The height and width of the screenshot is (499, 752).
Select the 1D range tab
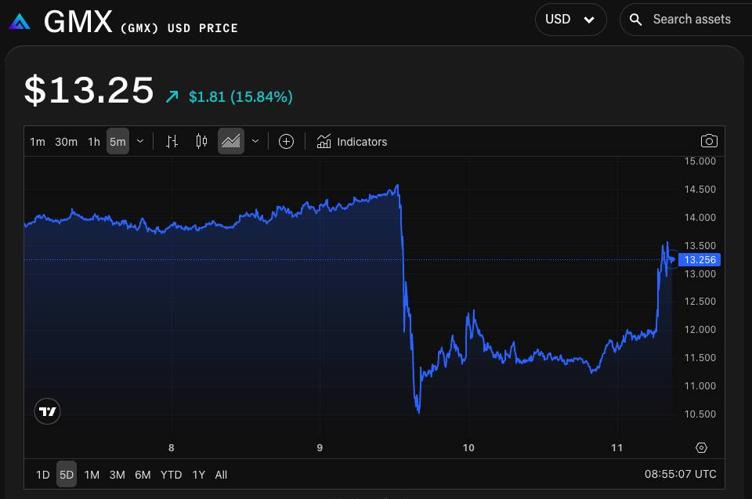tap(43, 475)
